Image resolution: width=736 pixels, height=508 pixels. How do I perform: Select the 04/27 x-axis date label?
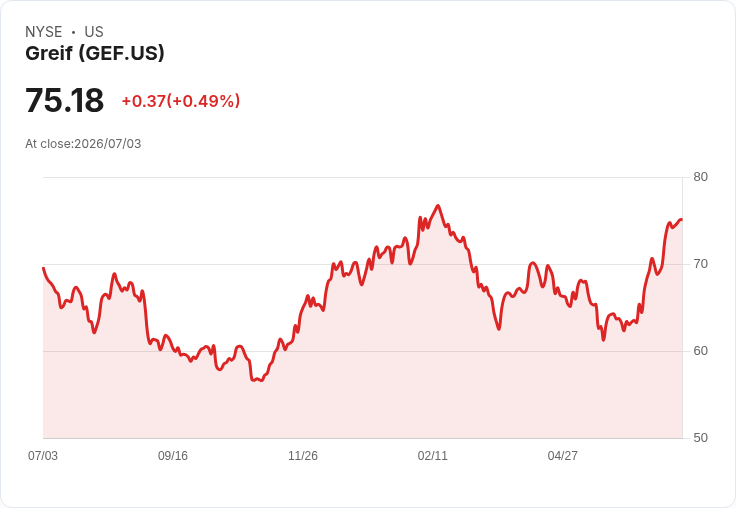coord(562,456)
